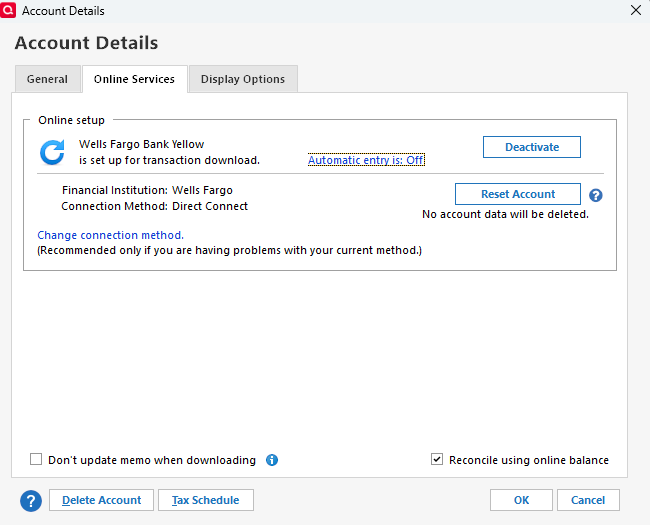
Task: Click info icon next to memo option
Action: [272, 460]
